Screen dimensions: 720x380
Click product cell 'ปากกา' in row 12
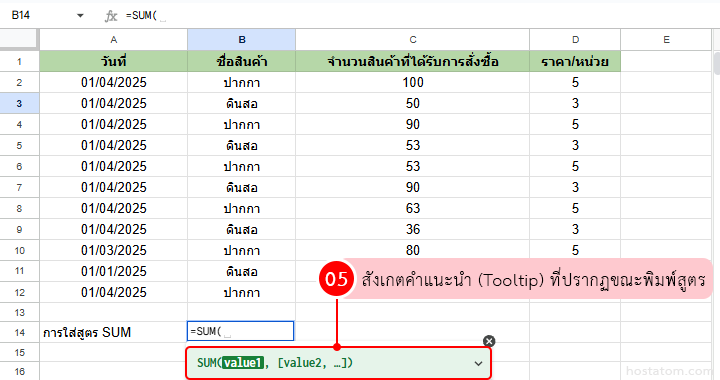tap(242, 292)
